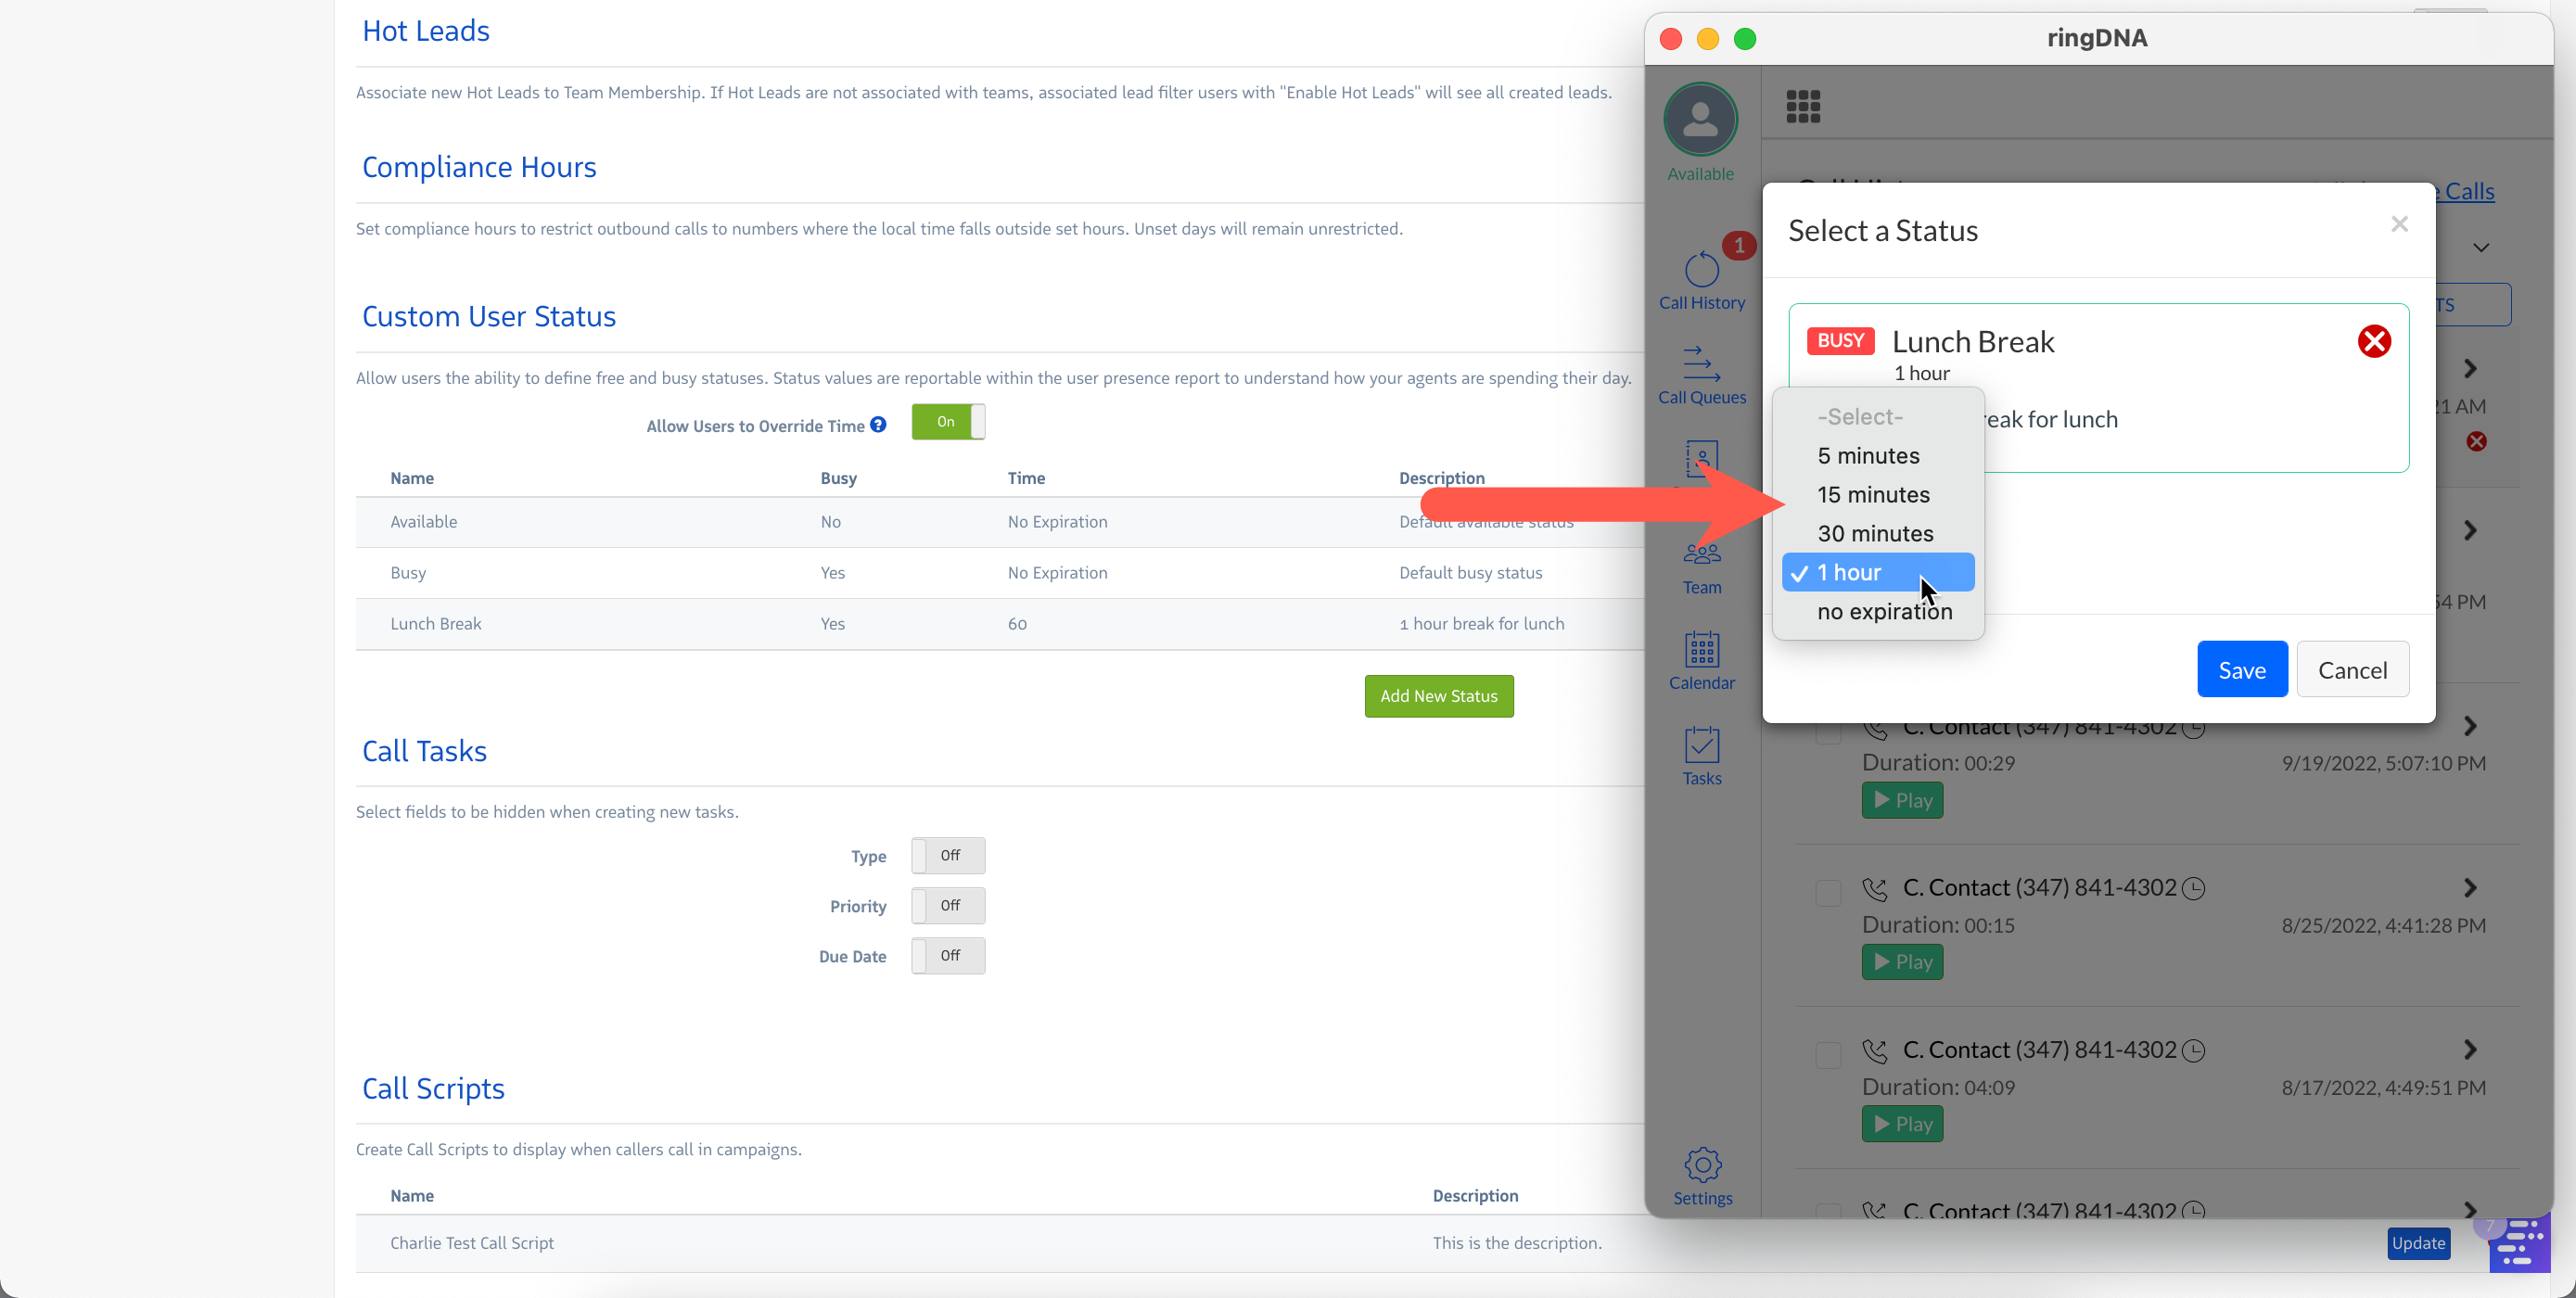The height and width of the screenshot is (1298, 2576).
Task: Toggle the Allow Users to Override Time switch
Action: click(947, 422)
